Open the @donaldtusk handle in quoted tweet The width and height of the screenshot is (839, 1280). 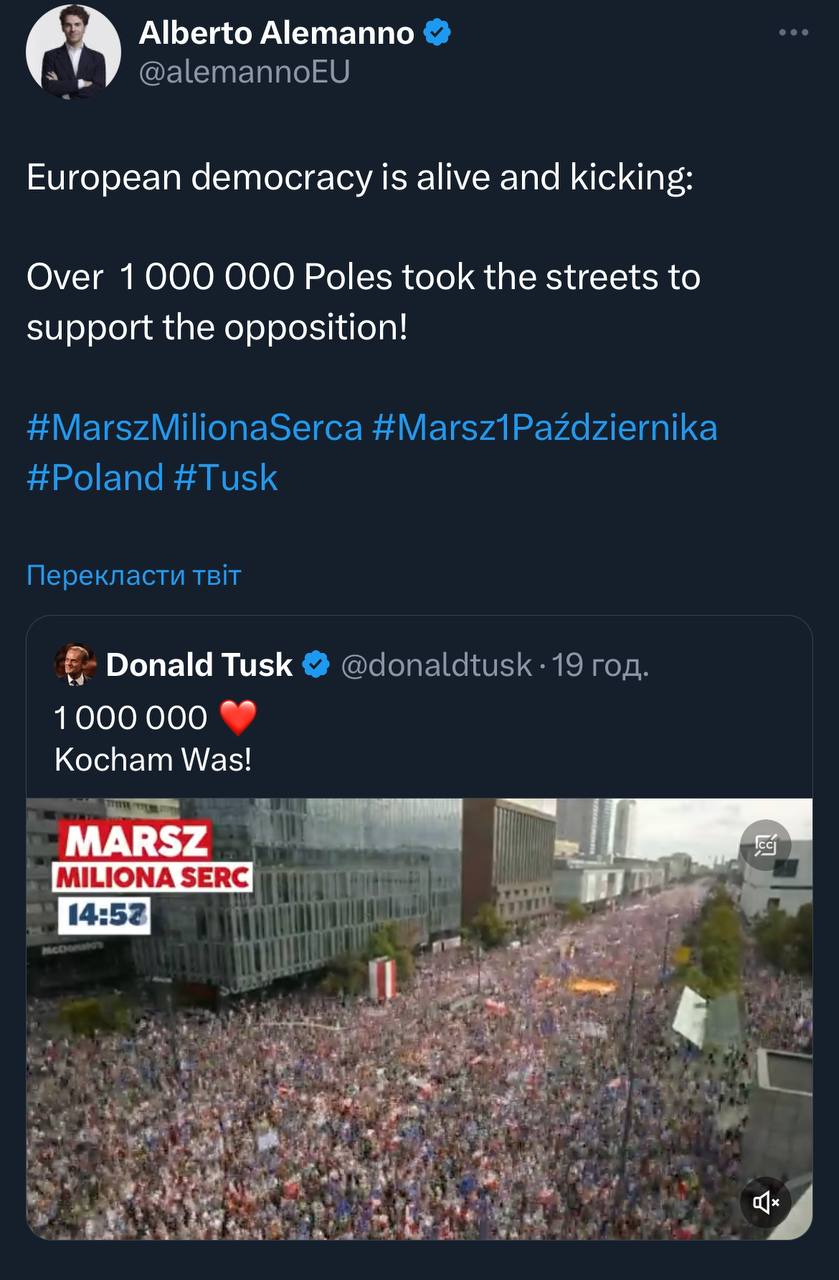[x=436, y=664]
